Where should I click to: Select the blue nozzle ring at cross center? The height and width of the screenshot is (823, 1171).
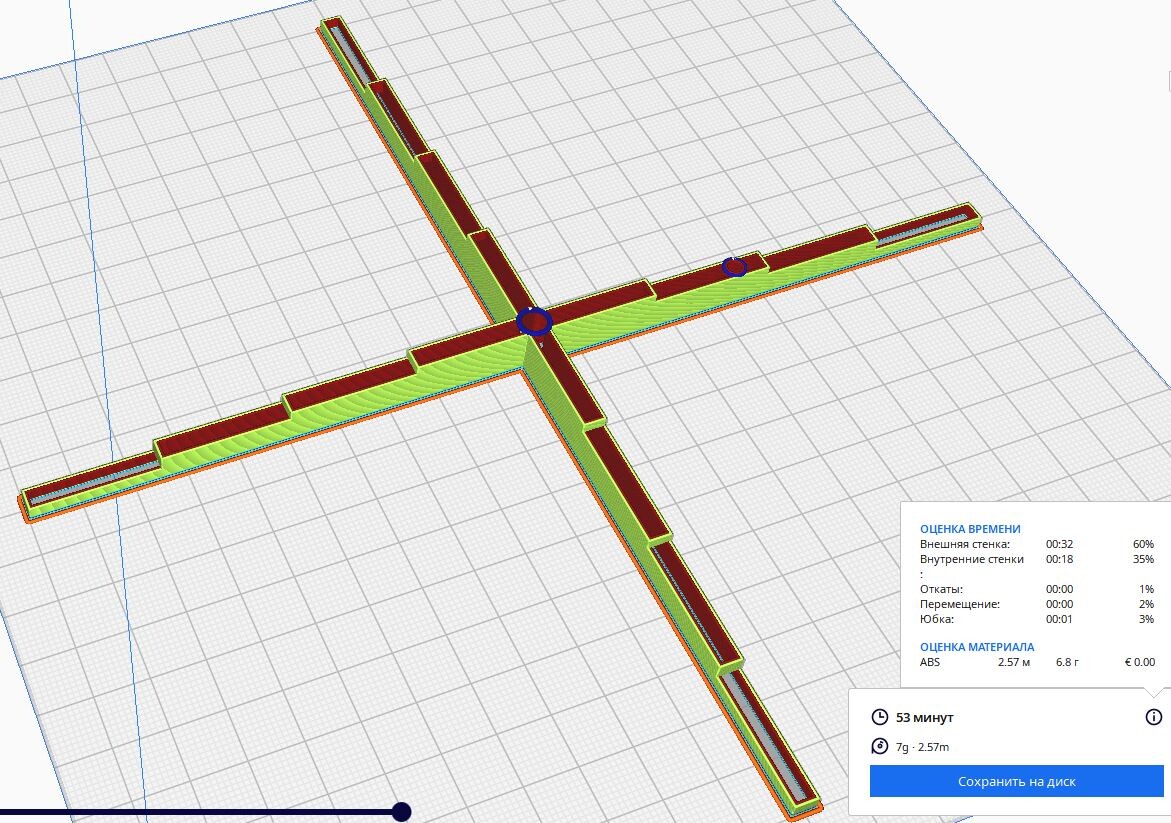click(x=534, y=322)
